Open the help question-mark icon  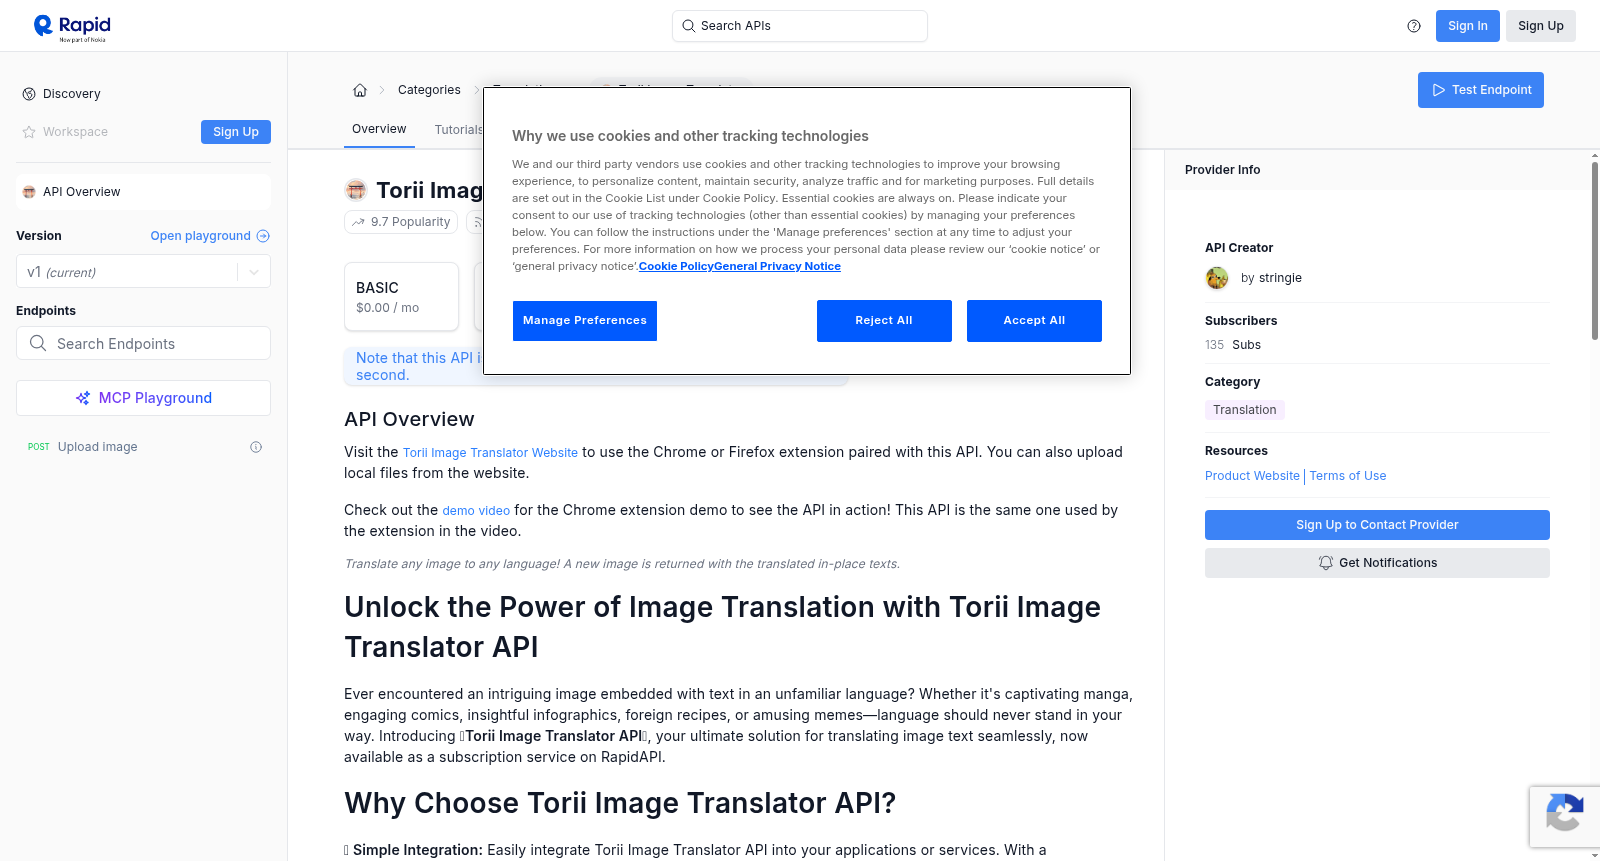click(1414, 26)
